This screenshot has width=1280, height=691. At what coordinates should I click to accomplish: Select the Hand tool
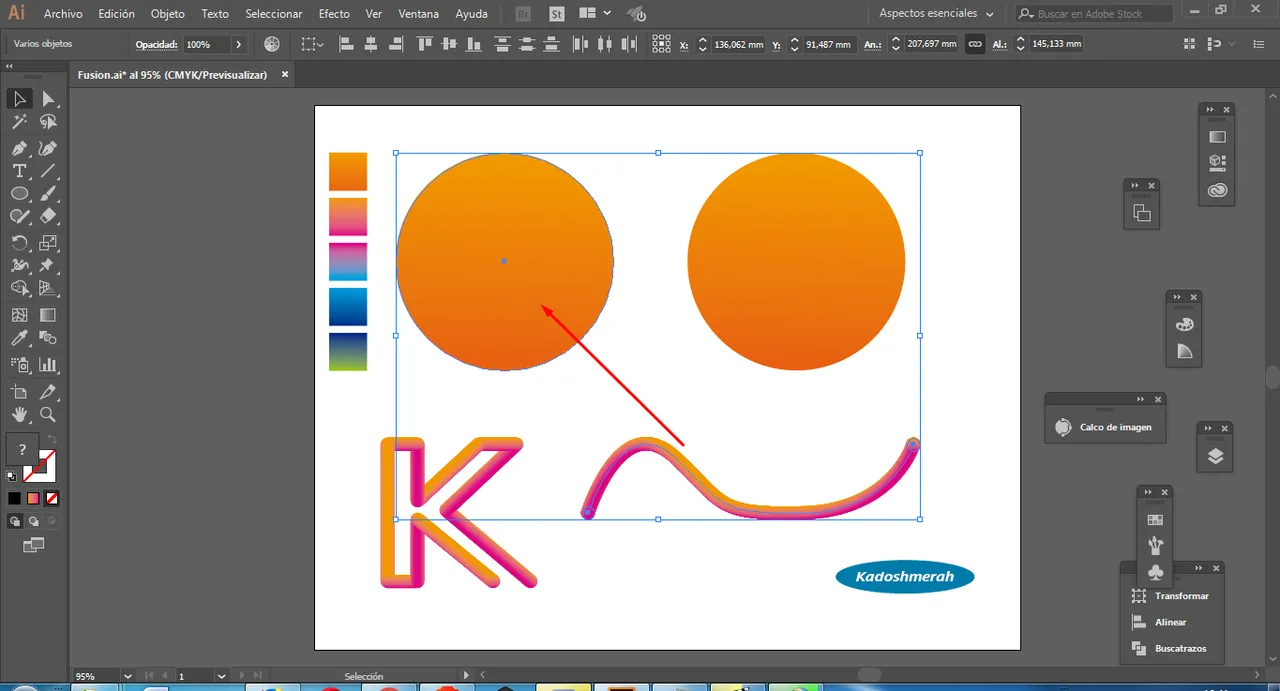coord(19,414)
